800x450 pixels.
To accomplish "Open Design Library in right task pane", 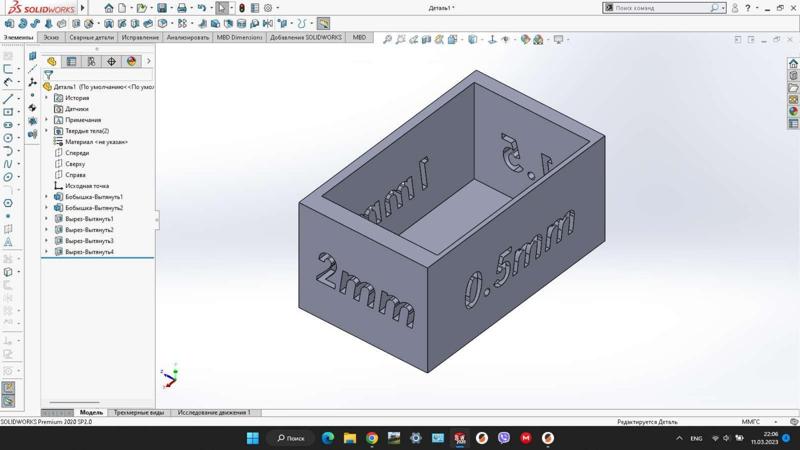I will point(793,76).
